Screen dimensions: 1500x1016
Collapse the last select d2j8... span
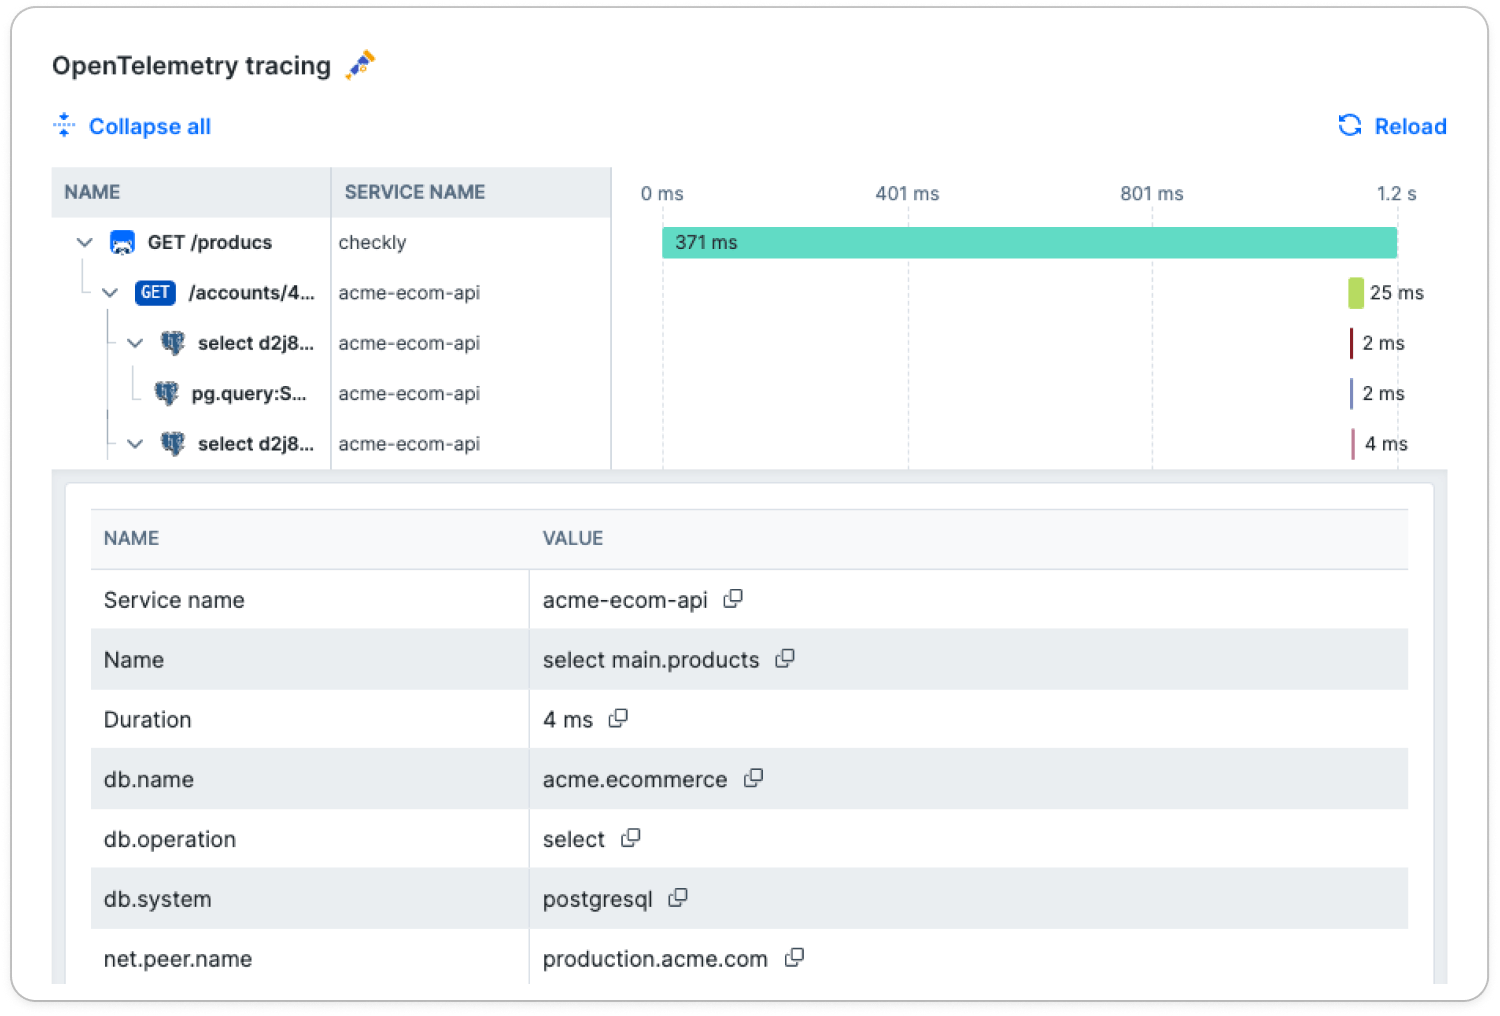pos(135,443)
